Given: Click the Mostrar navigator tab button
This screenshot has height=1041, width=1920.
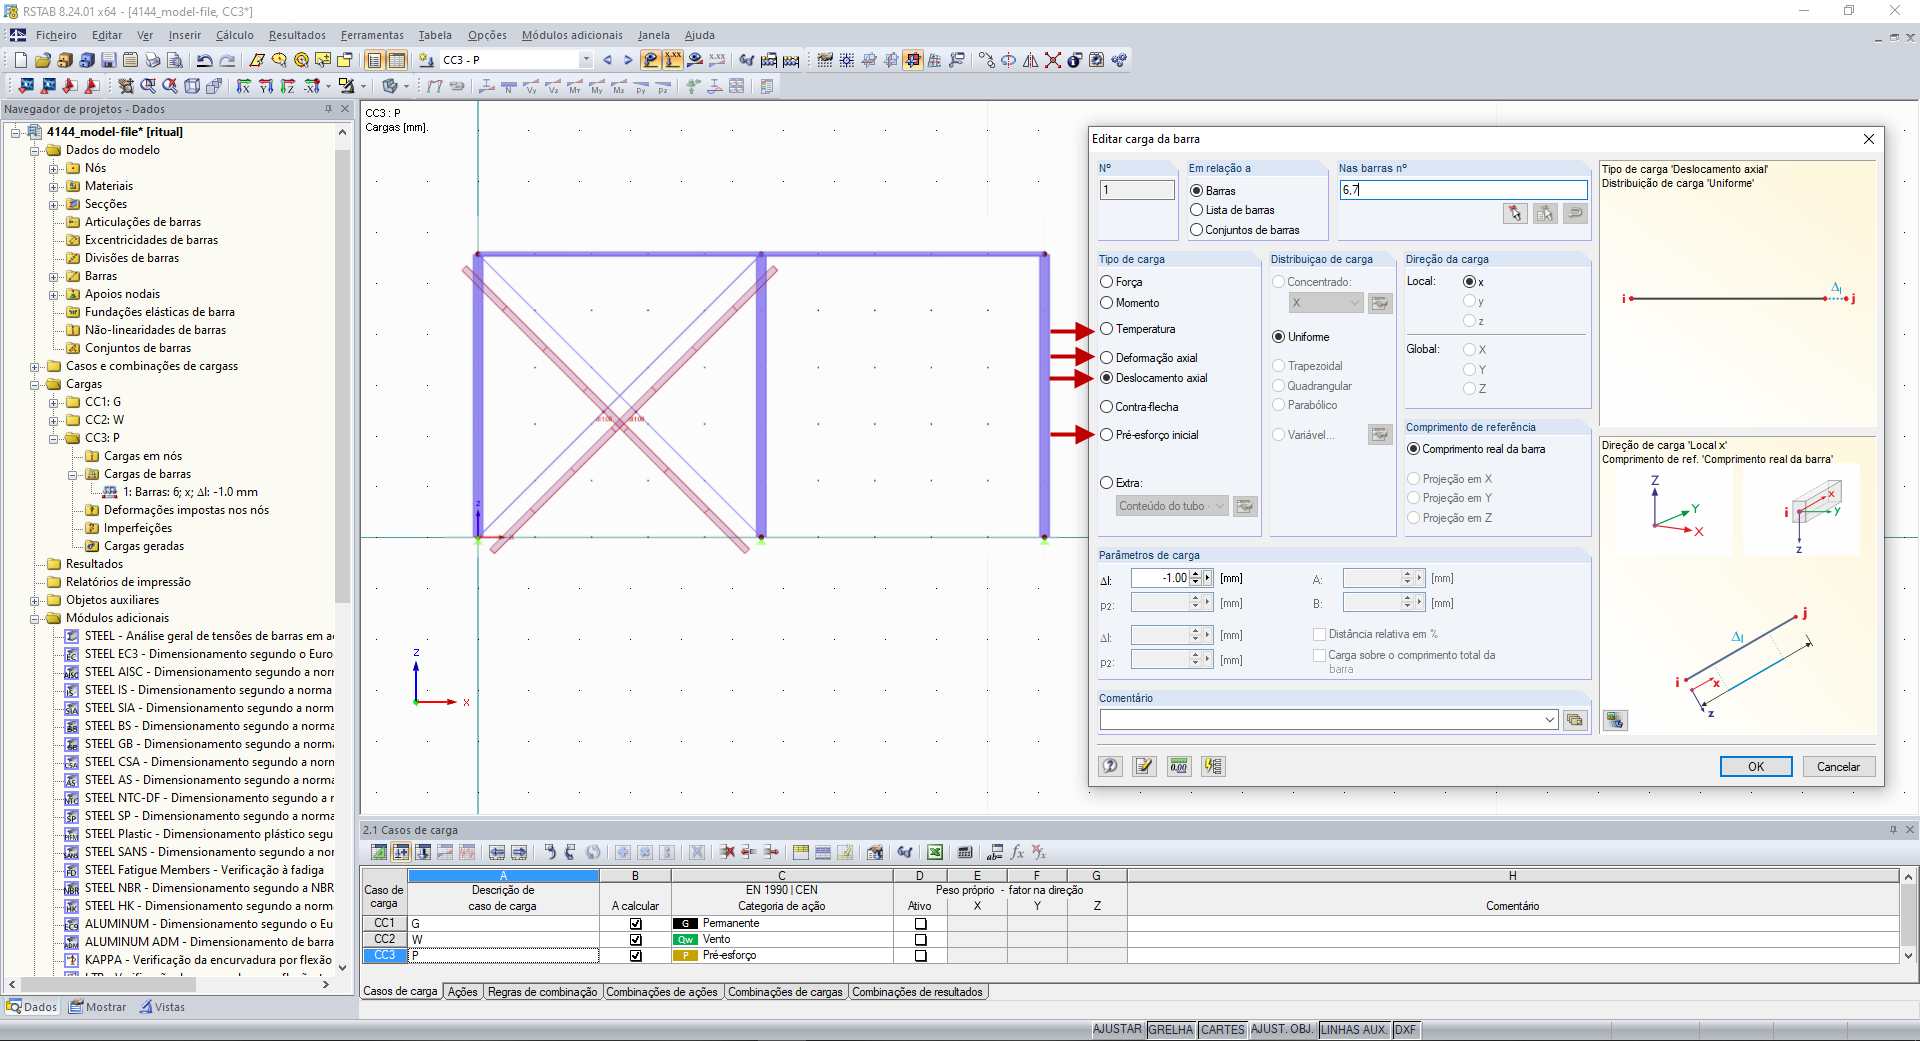Looking at the screenshot, I should point(97,1007).
